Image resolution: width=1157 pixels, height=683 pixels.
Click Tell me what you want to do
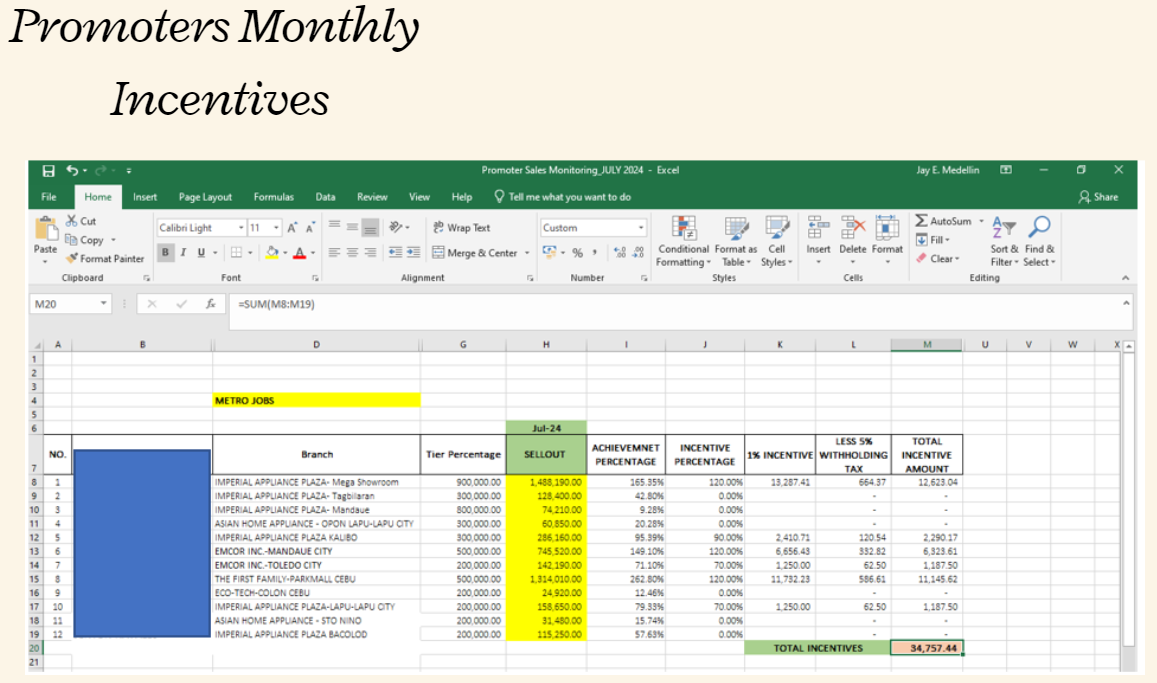click(562, 197)
